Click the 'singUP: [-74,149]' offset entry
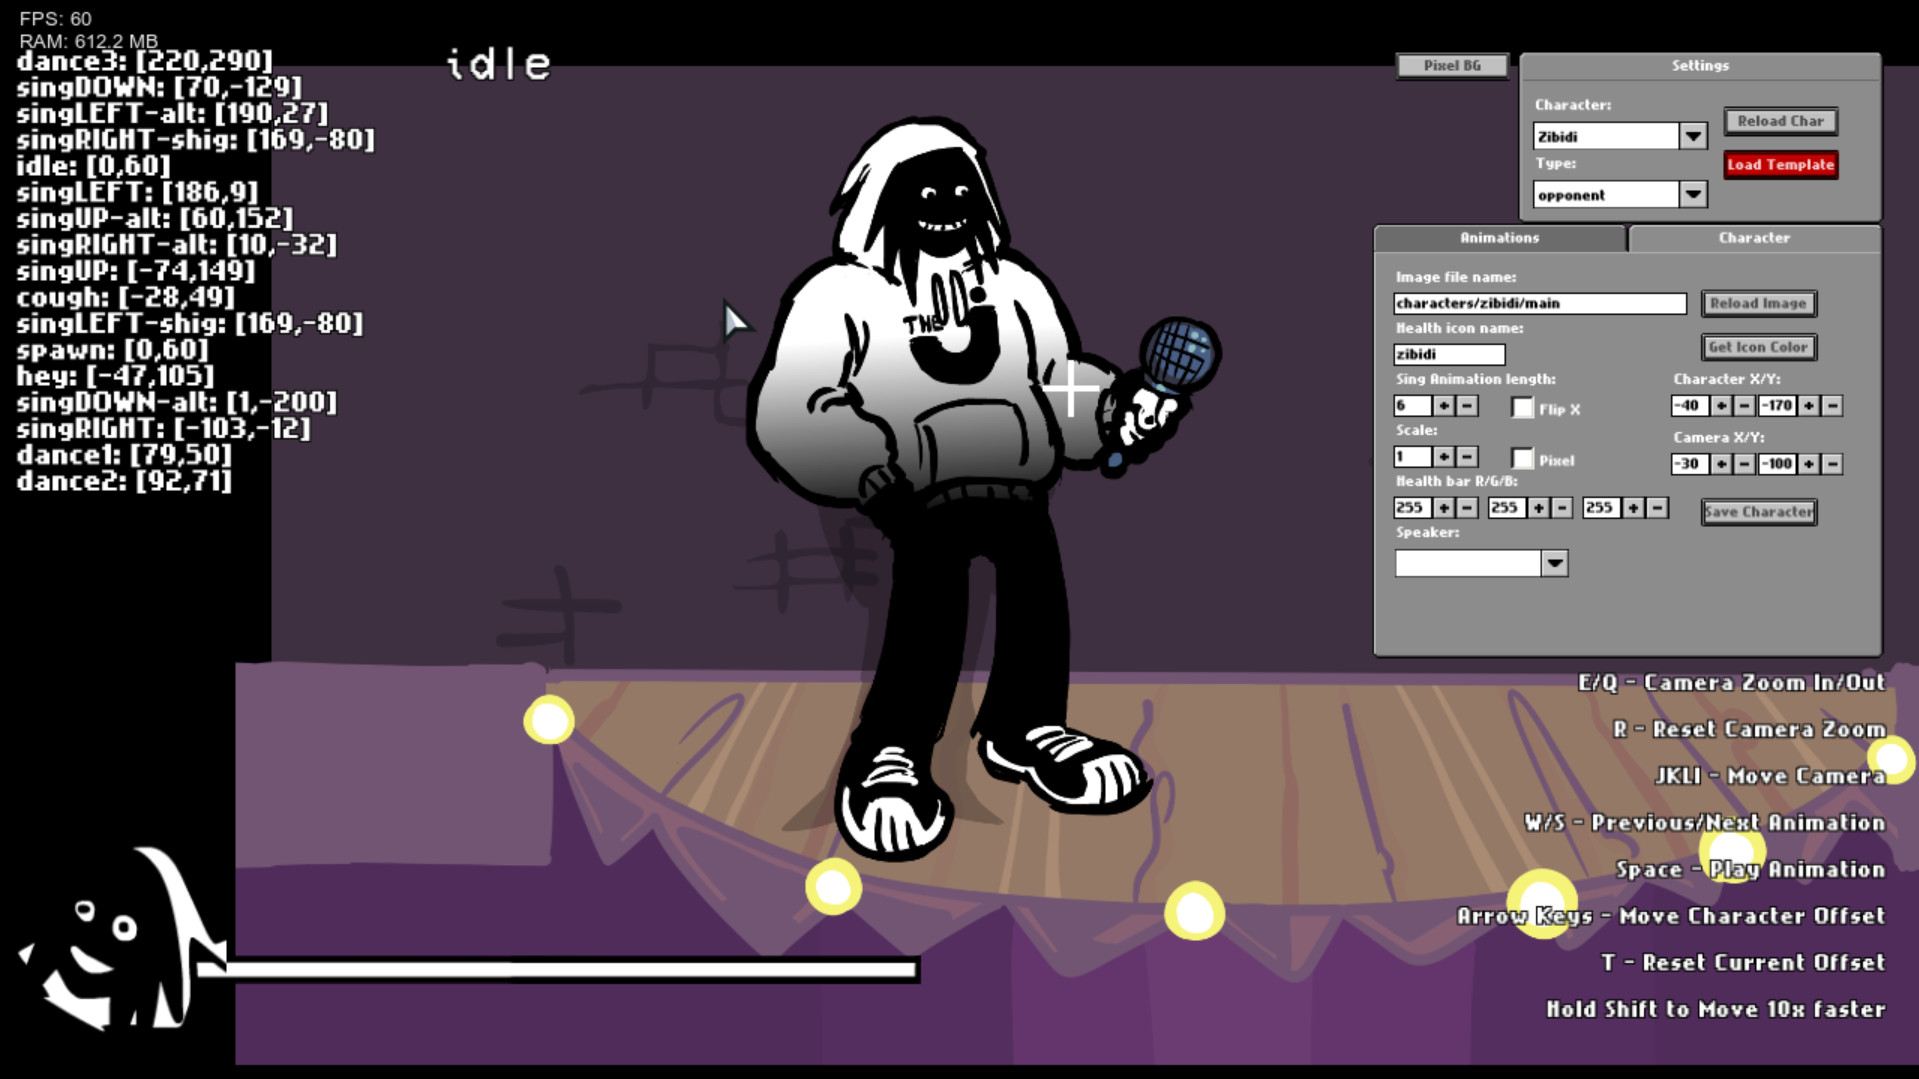The width and height of the screenshot is (1919, 1079). [x=136, y=270]
